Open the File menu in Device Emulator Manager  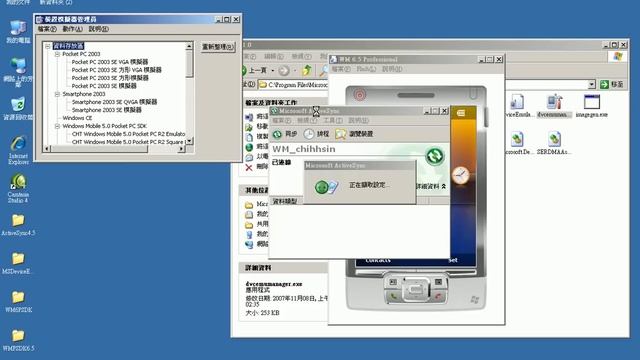click(47, 29)
